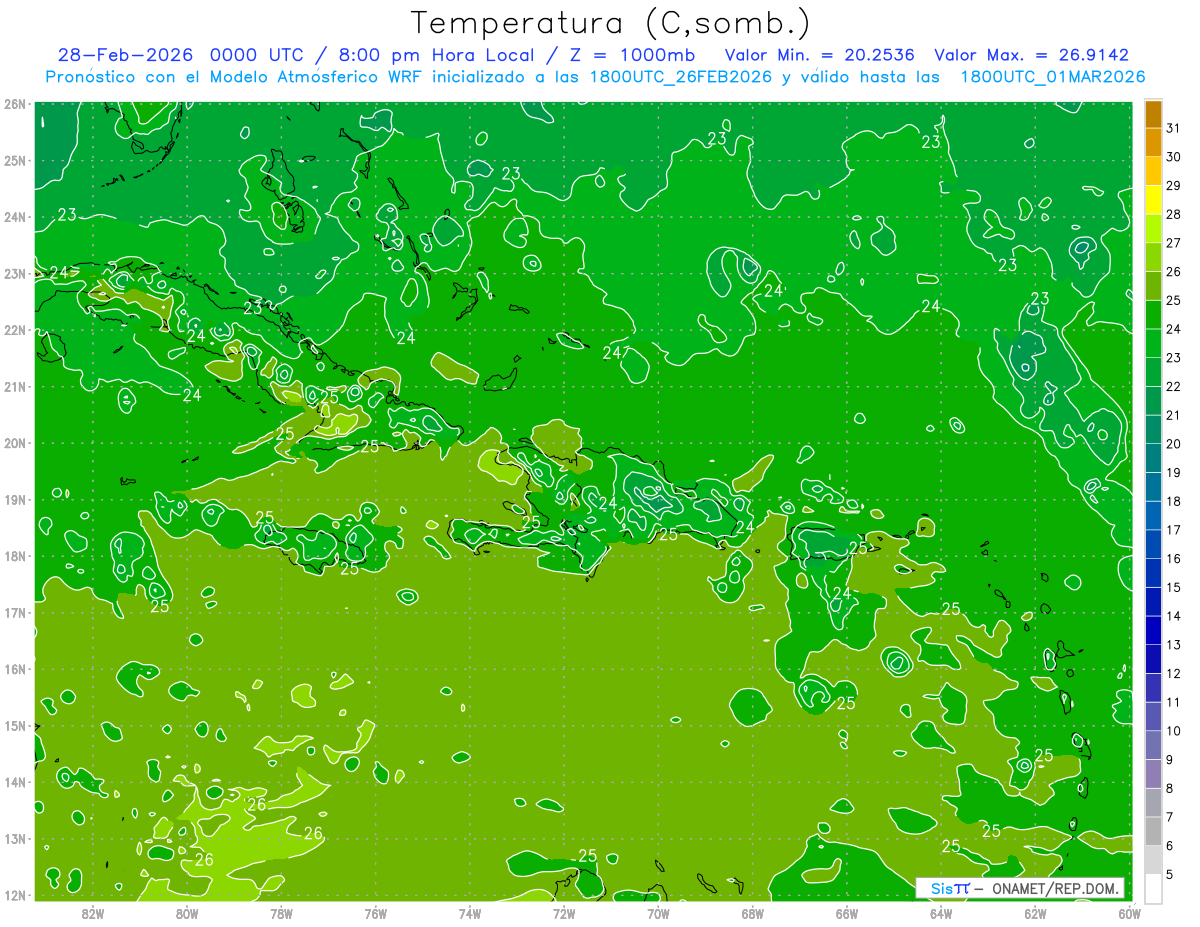The width and height of the screenshot is (1200, 927).
Task: Click the '22N' latitude axis label
Action: 15,330
